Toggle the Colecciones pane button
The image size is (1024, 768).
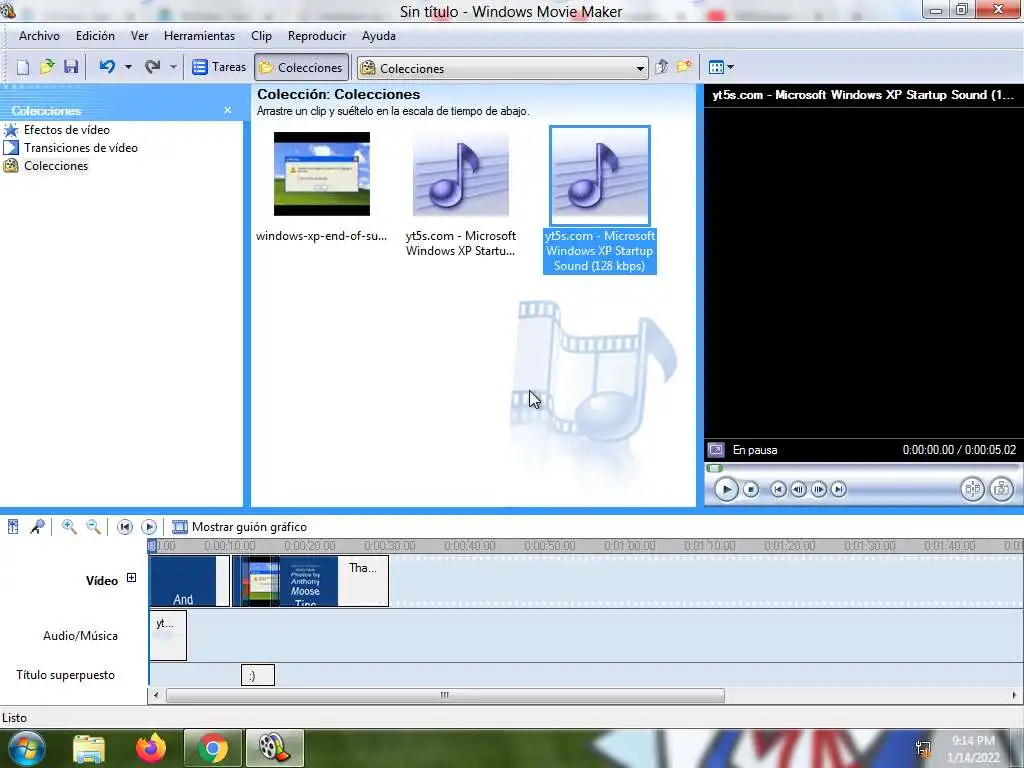[x=301, y=67]
